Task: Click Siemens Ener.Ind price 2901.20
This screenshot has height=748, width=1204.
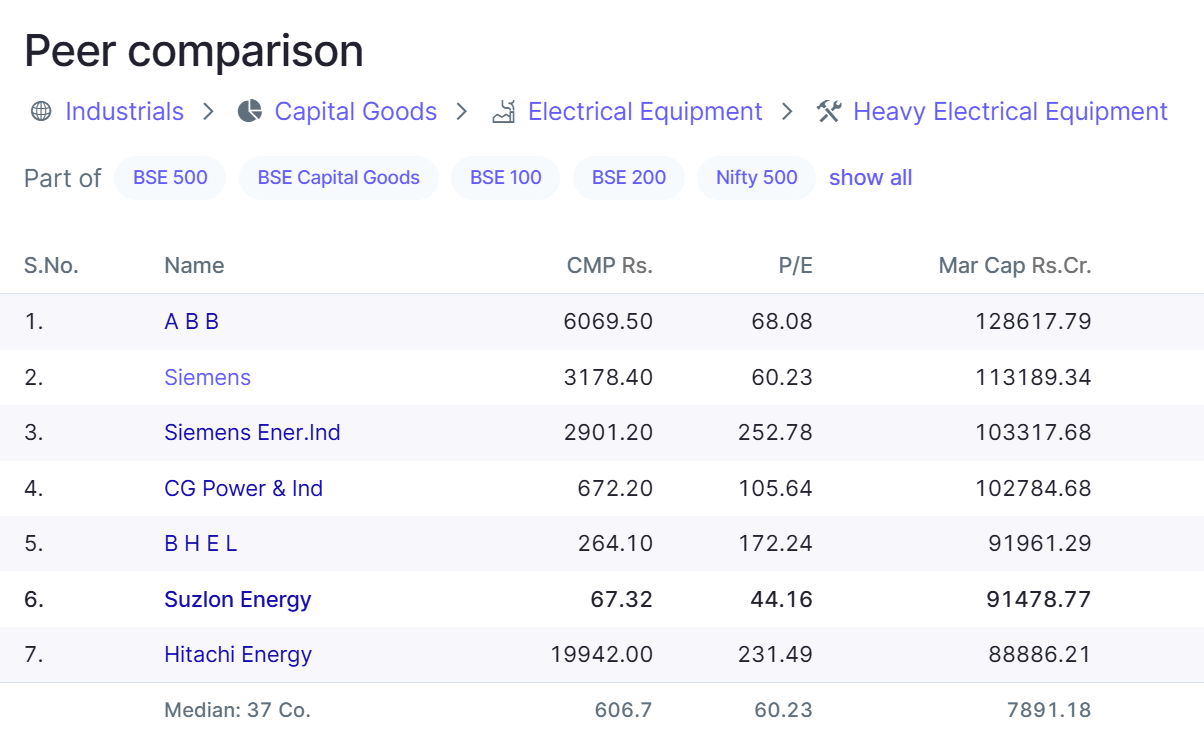Action: [x=608, y=433]
